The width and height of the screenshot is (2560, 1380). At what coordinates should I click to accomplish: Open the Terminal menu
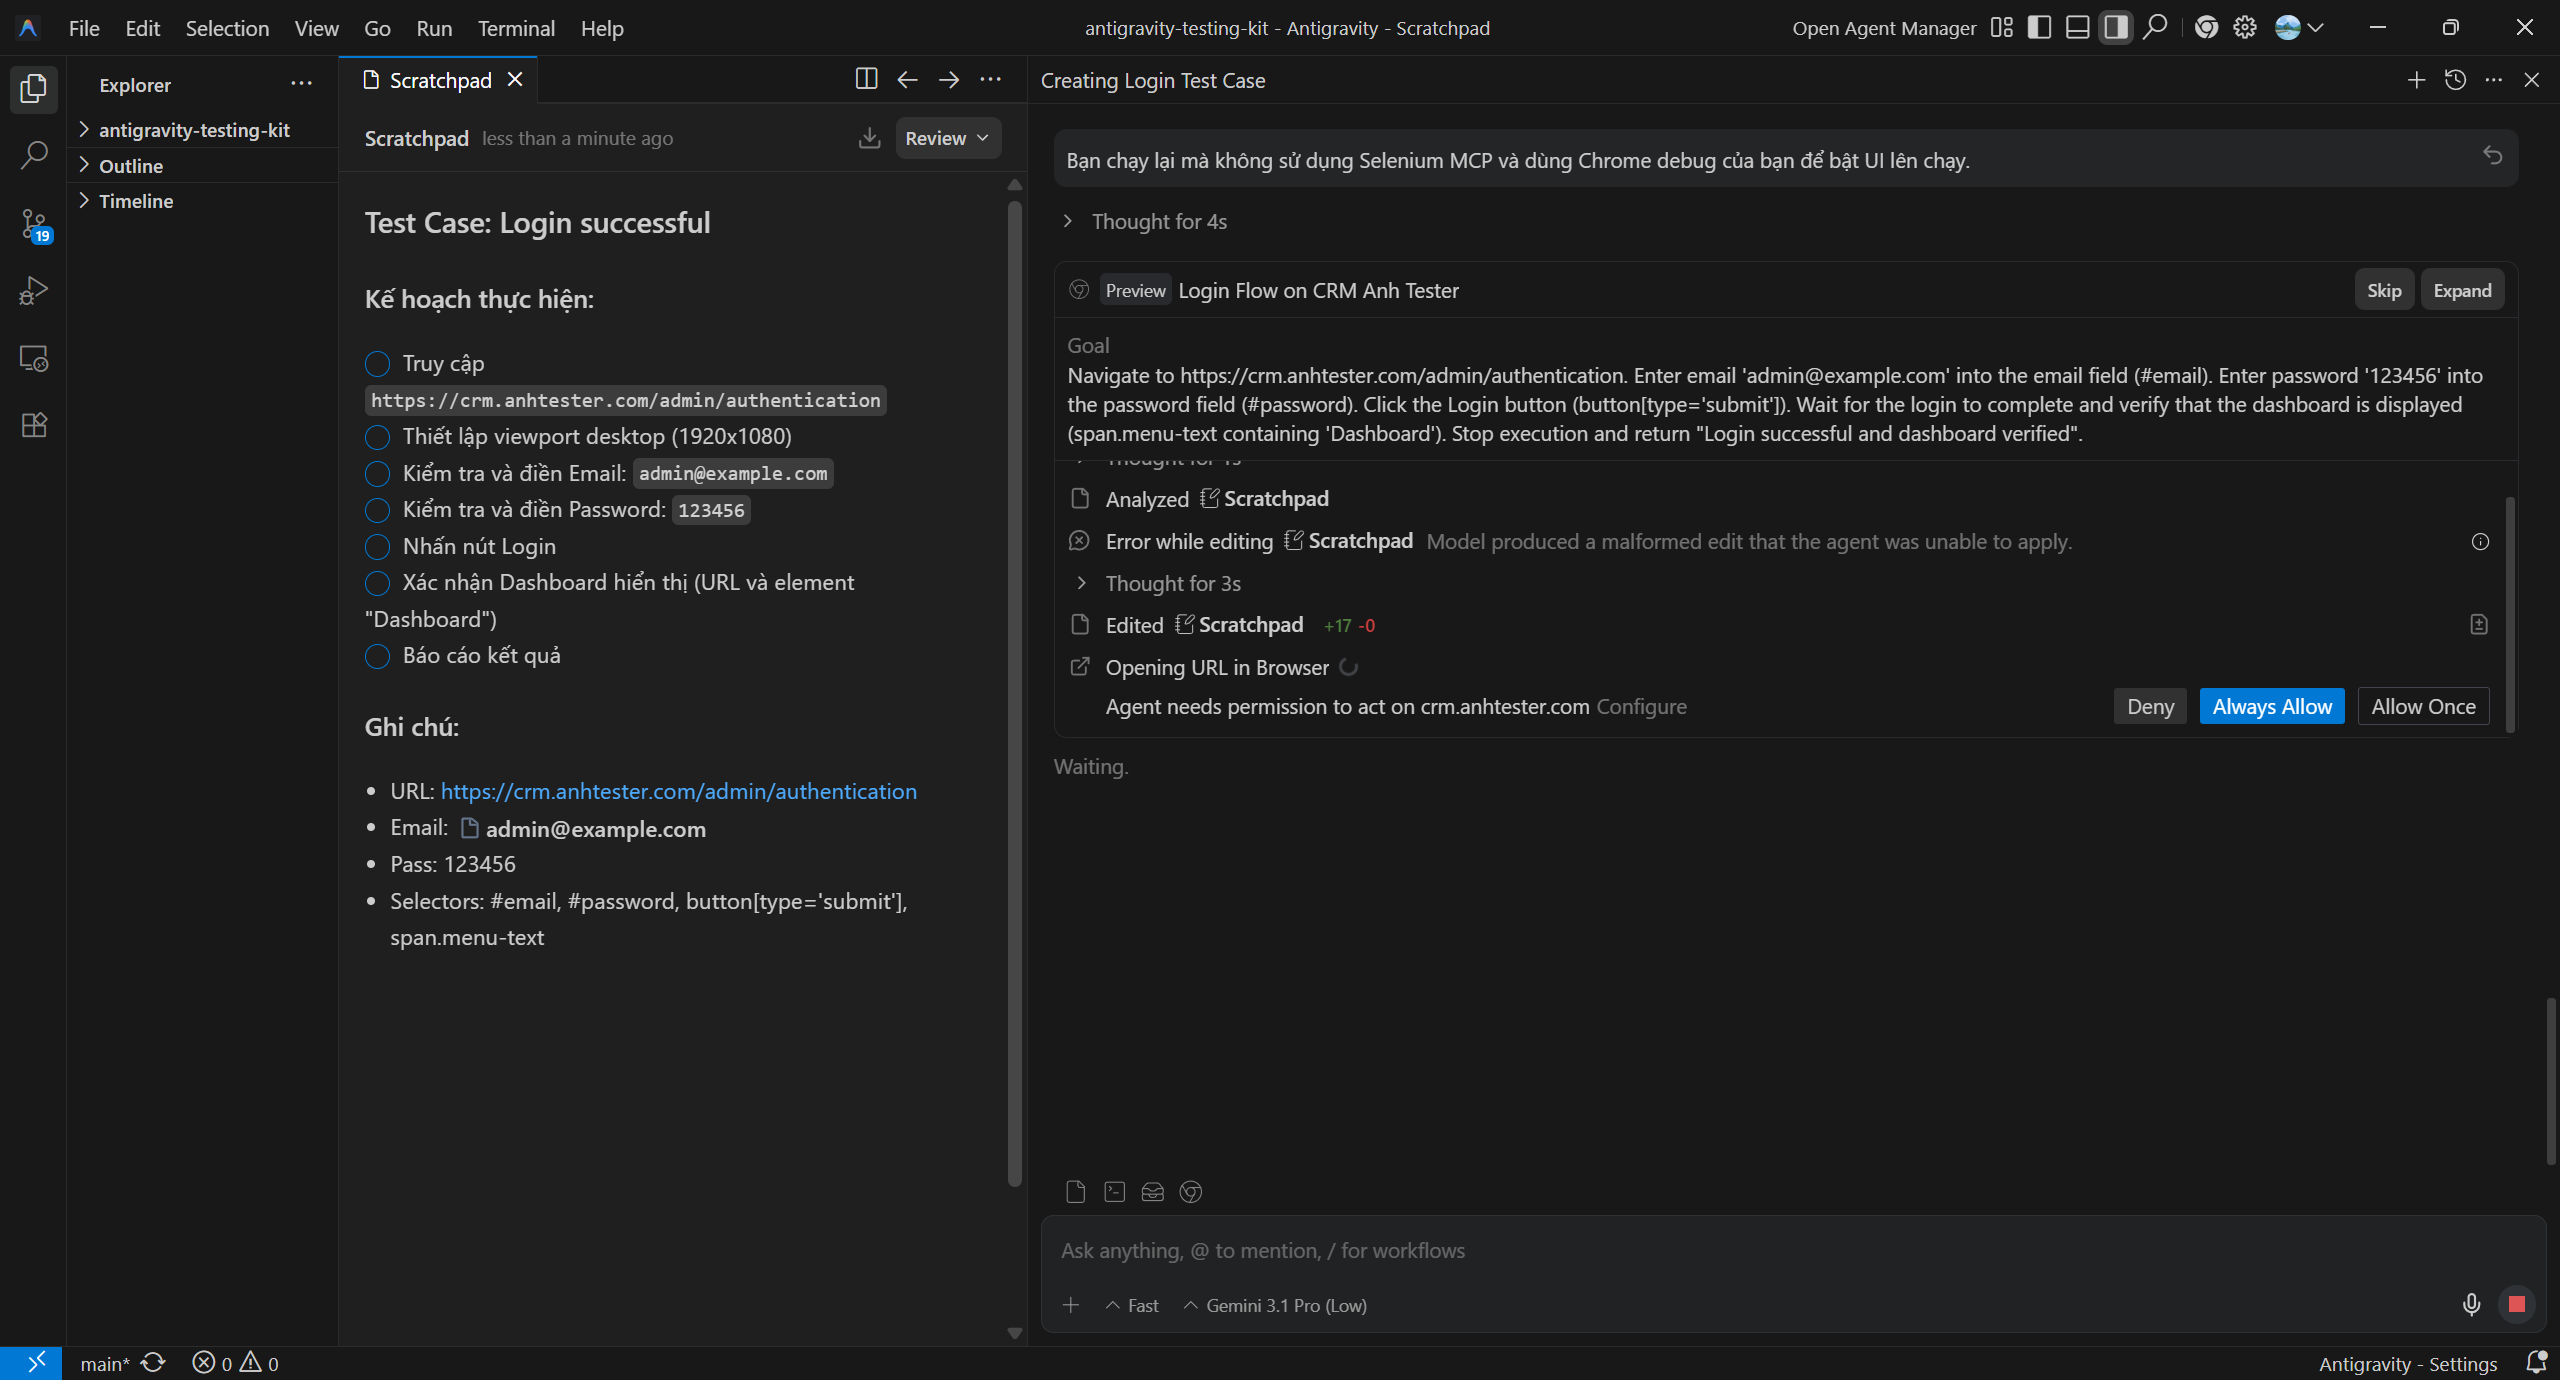point(515,28)
